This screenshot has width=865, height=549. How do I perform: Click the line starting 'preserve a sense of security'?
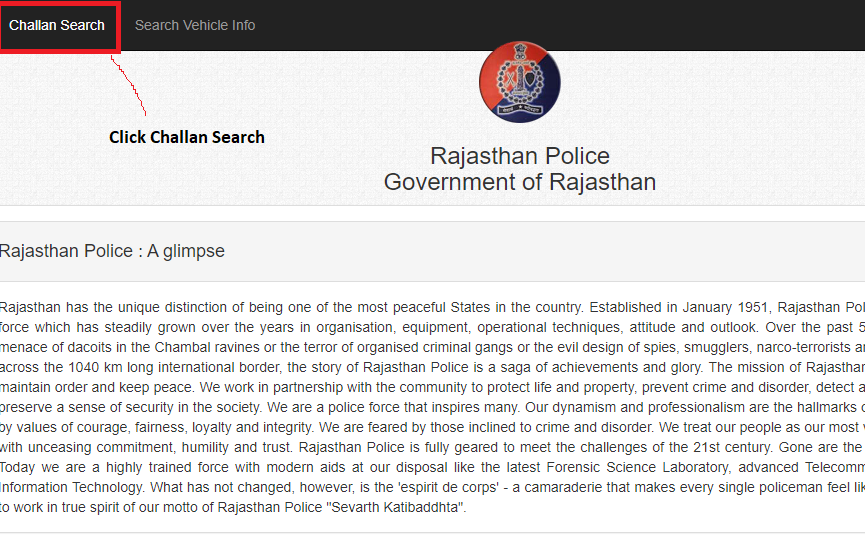tap(432, 408)
